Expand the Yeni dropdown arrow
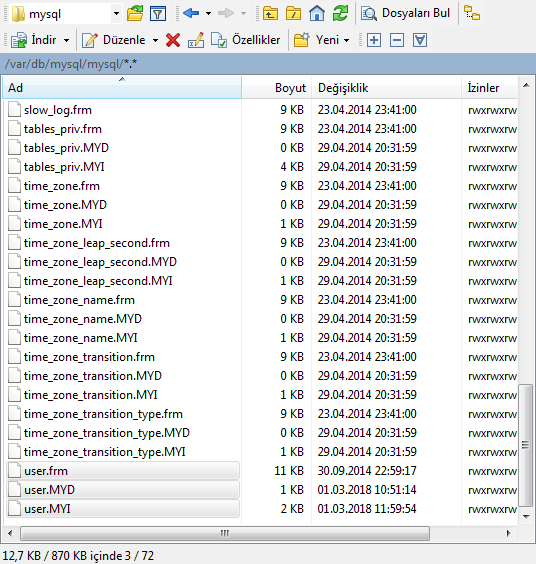The height and width of the screenshot is (564, 536). 346,40
